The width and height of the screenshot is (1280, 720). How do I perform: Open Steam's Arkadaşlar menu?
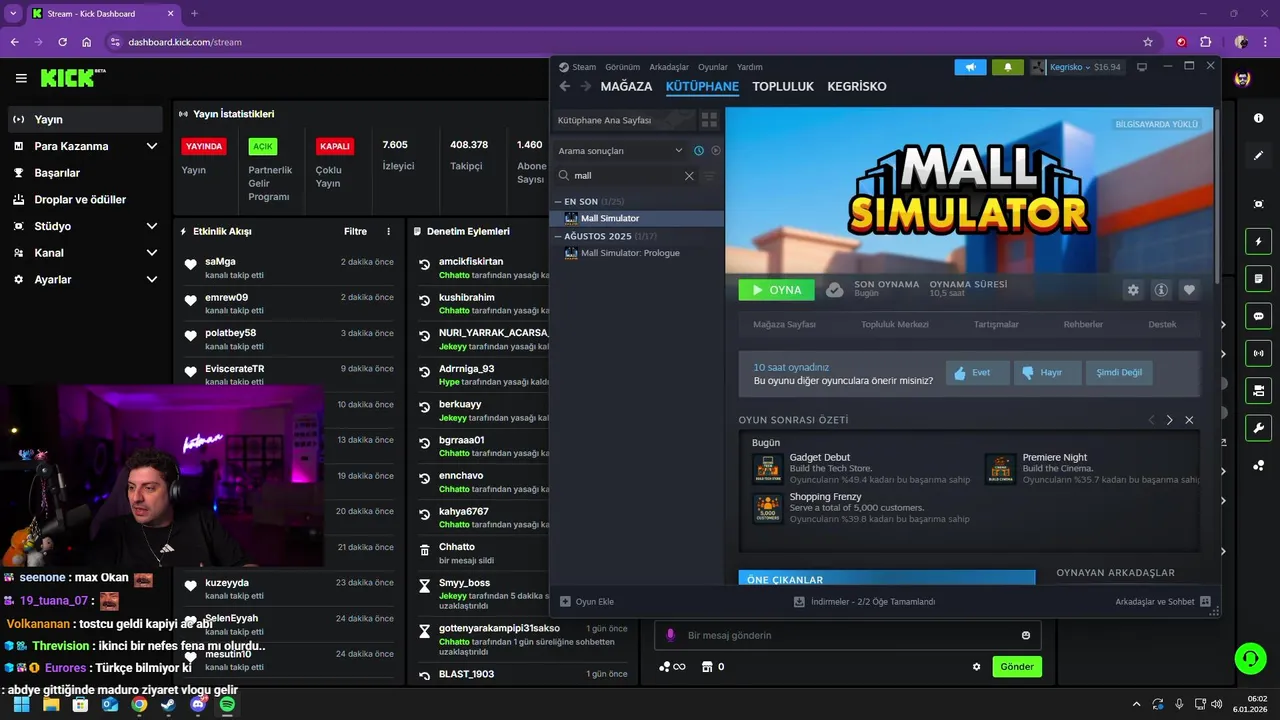click(669, 67)
